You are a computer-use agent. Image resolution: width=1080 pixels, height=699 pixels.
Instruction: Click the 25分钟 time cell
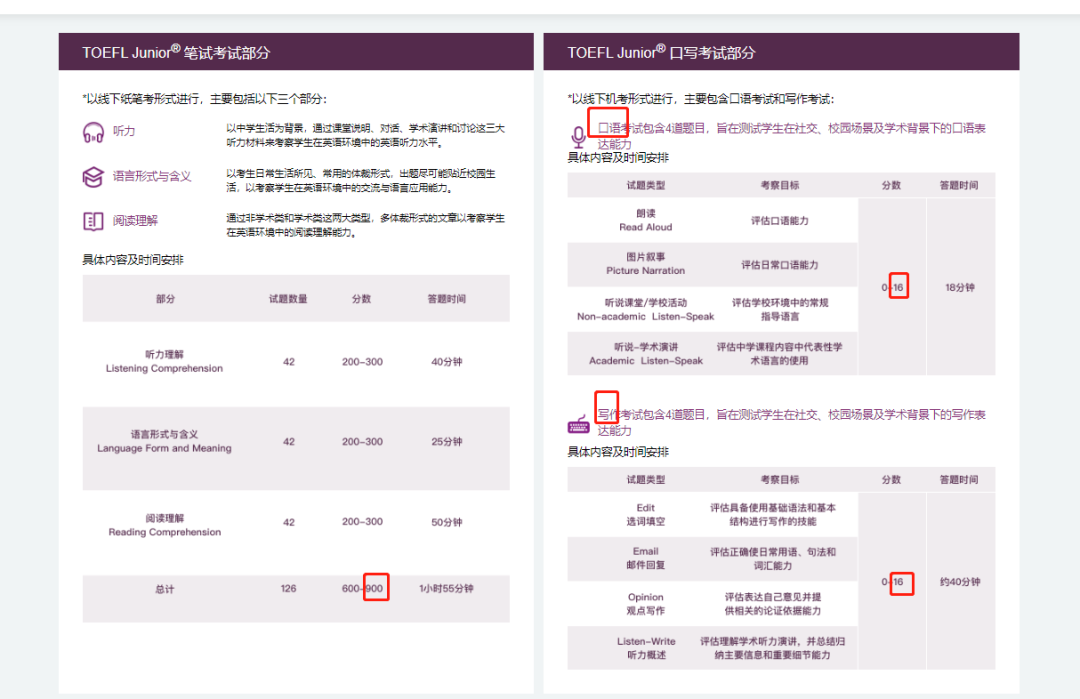[446, 441]
